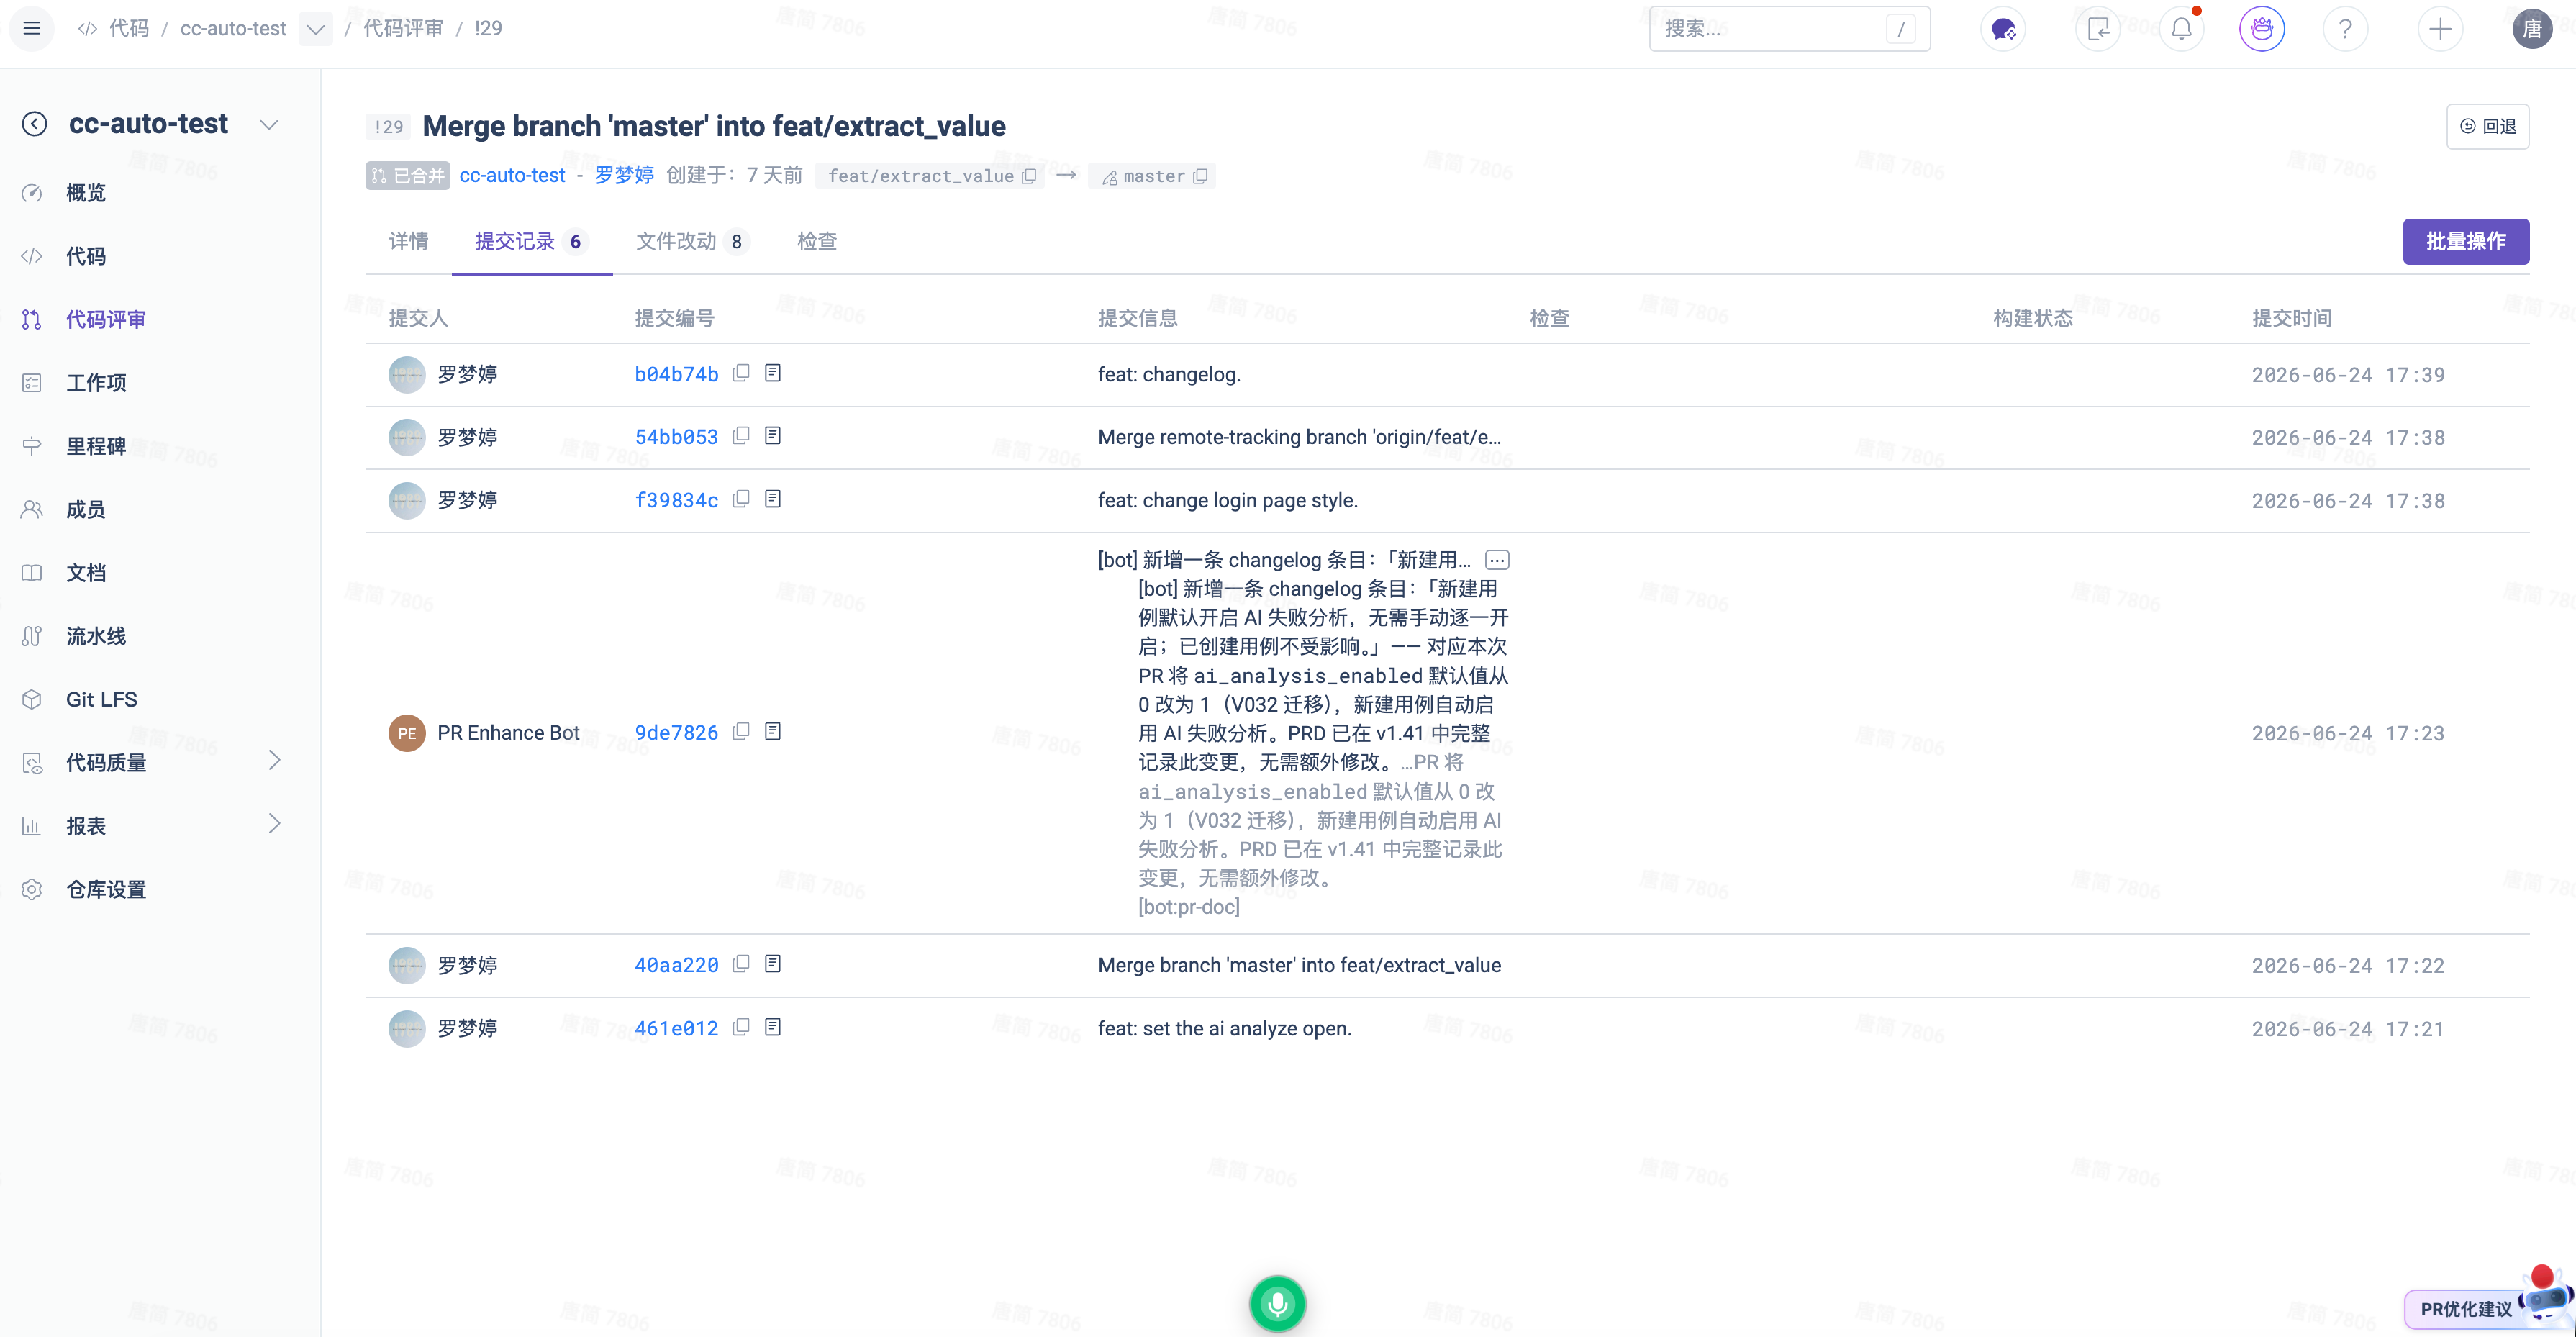
Task: Browse files at commit 54bb053
Action: [x=773, y=436]
